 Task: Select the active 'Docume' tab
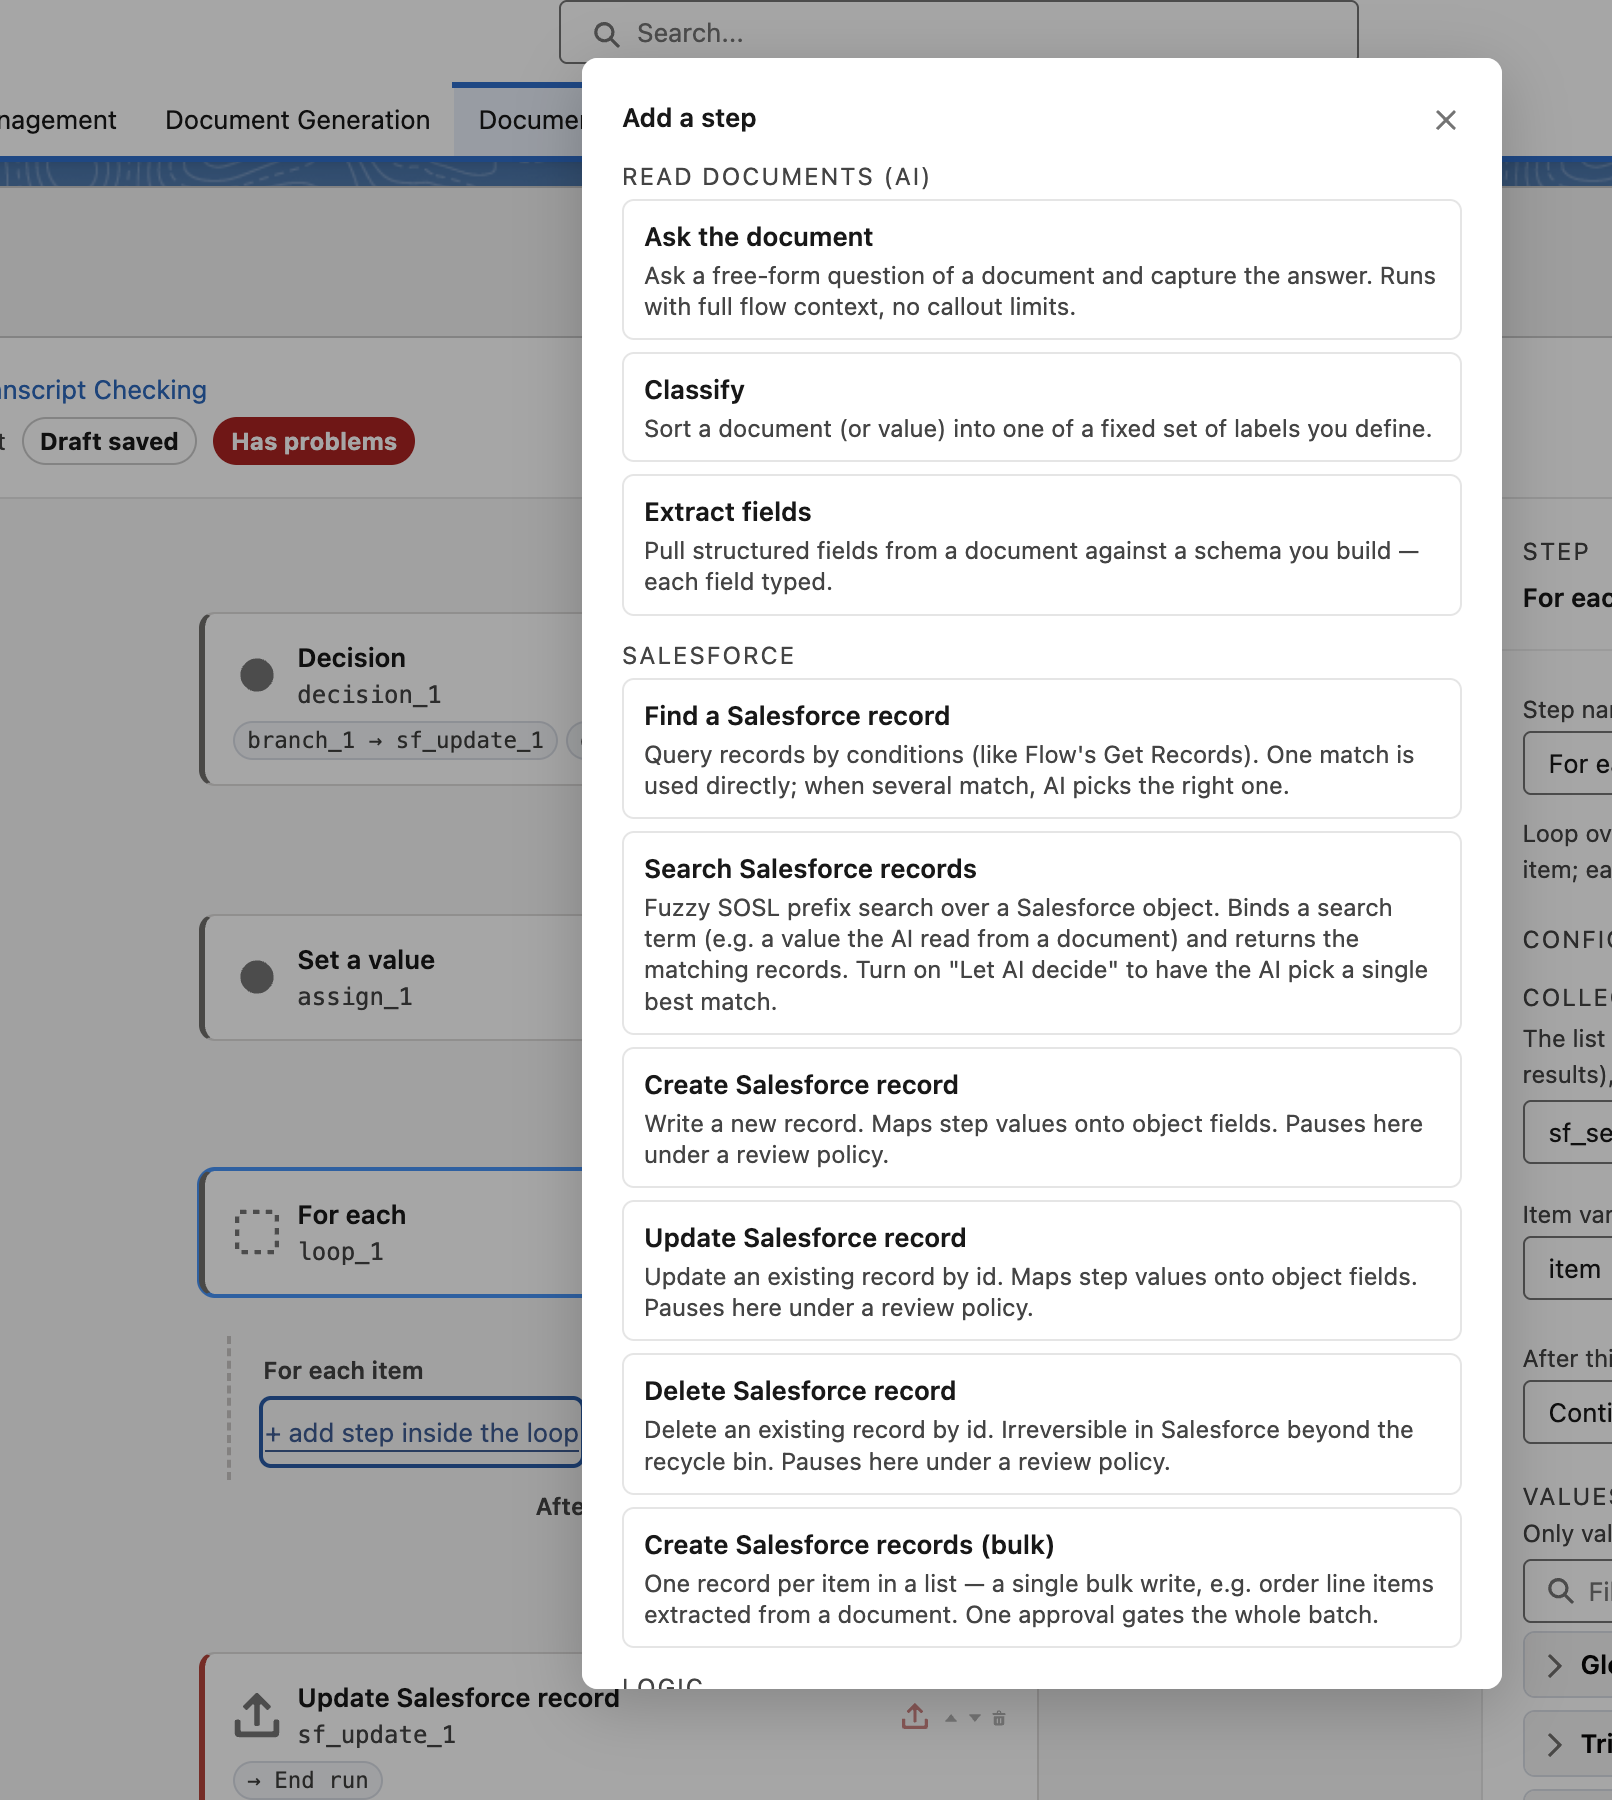pyautogui.click(x=518, y=120)
